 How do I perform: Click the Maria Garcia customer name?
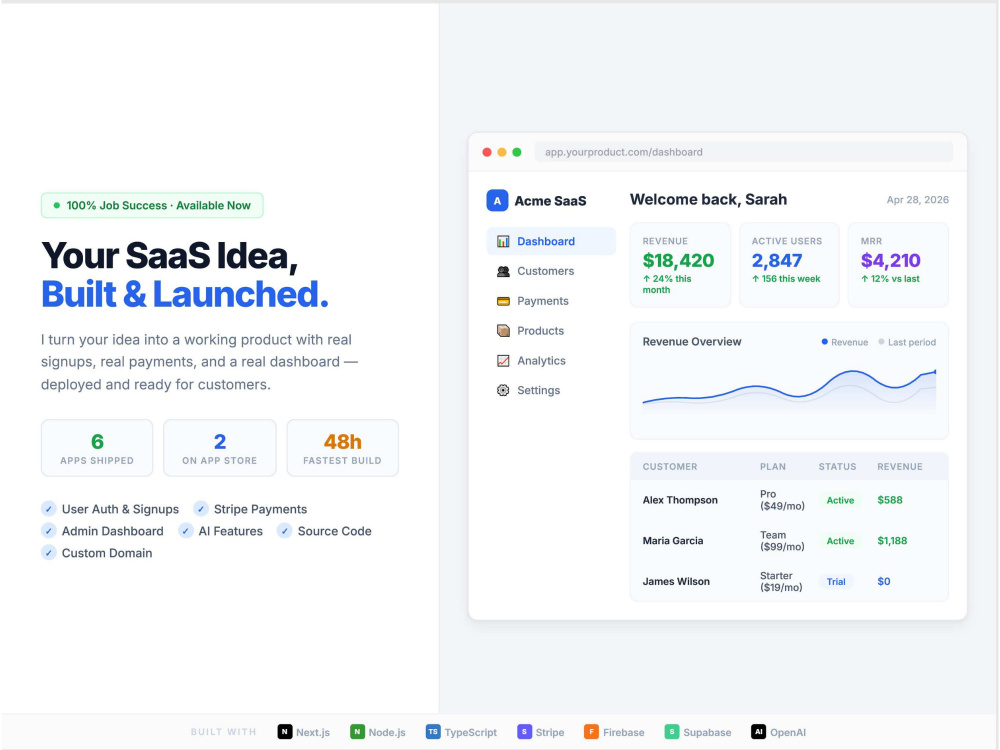coord(673,541)
